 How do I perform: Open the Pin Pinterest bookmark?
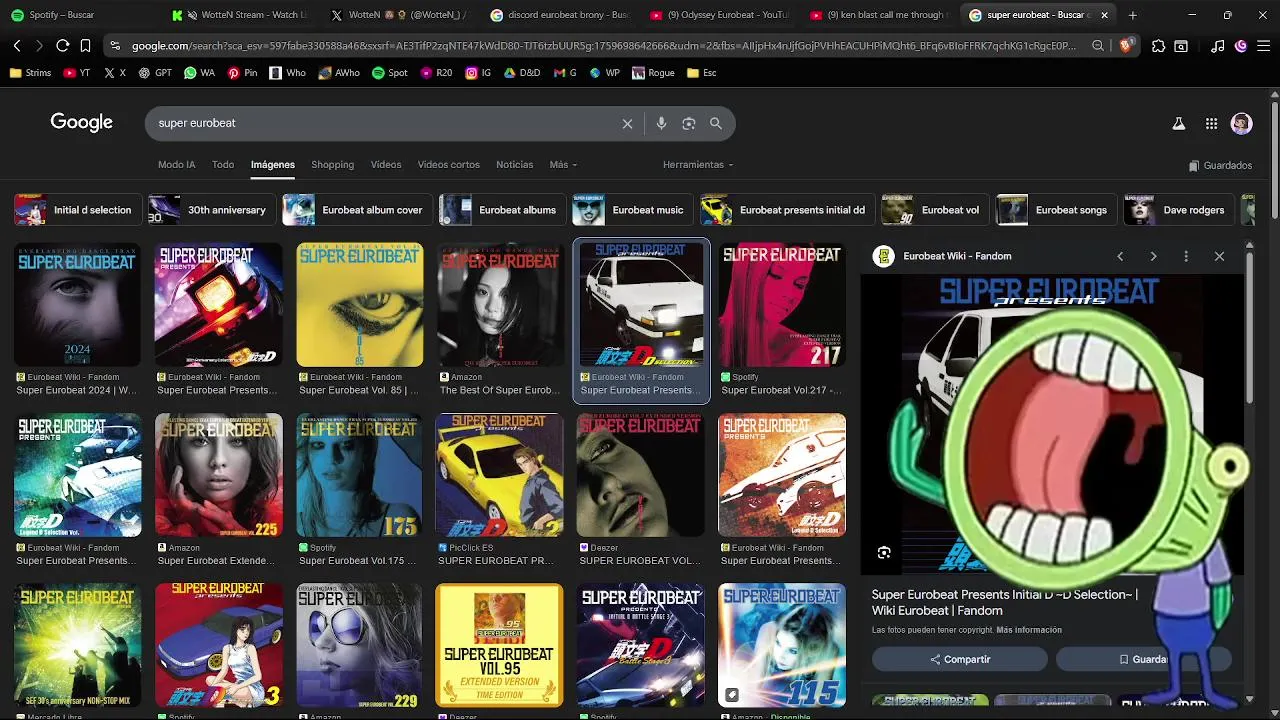coord(242,73)
